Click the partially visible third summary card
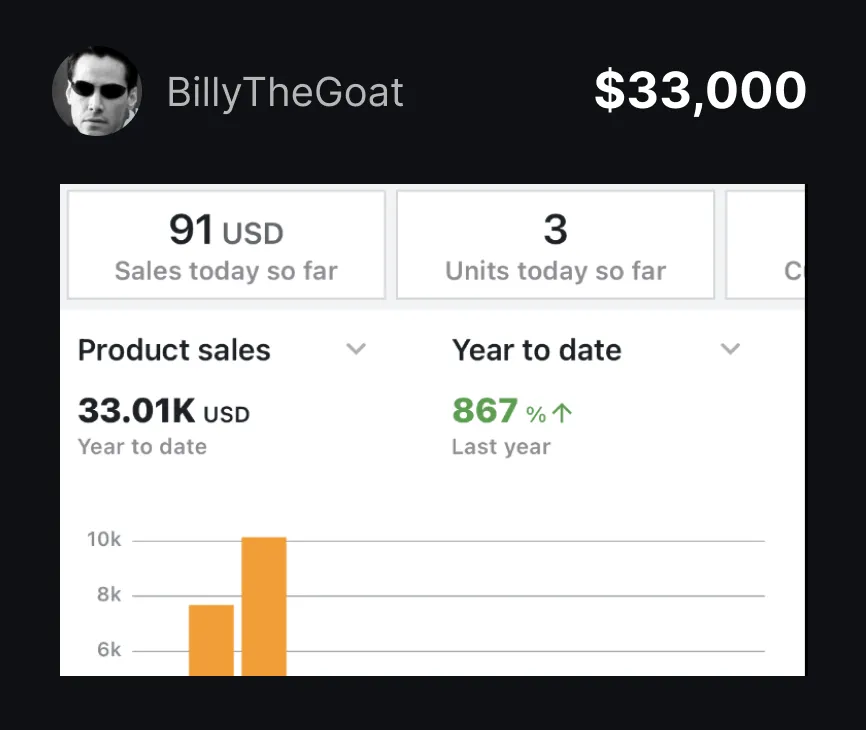The image size is (866, 730). 766,245
